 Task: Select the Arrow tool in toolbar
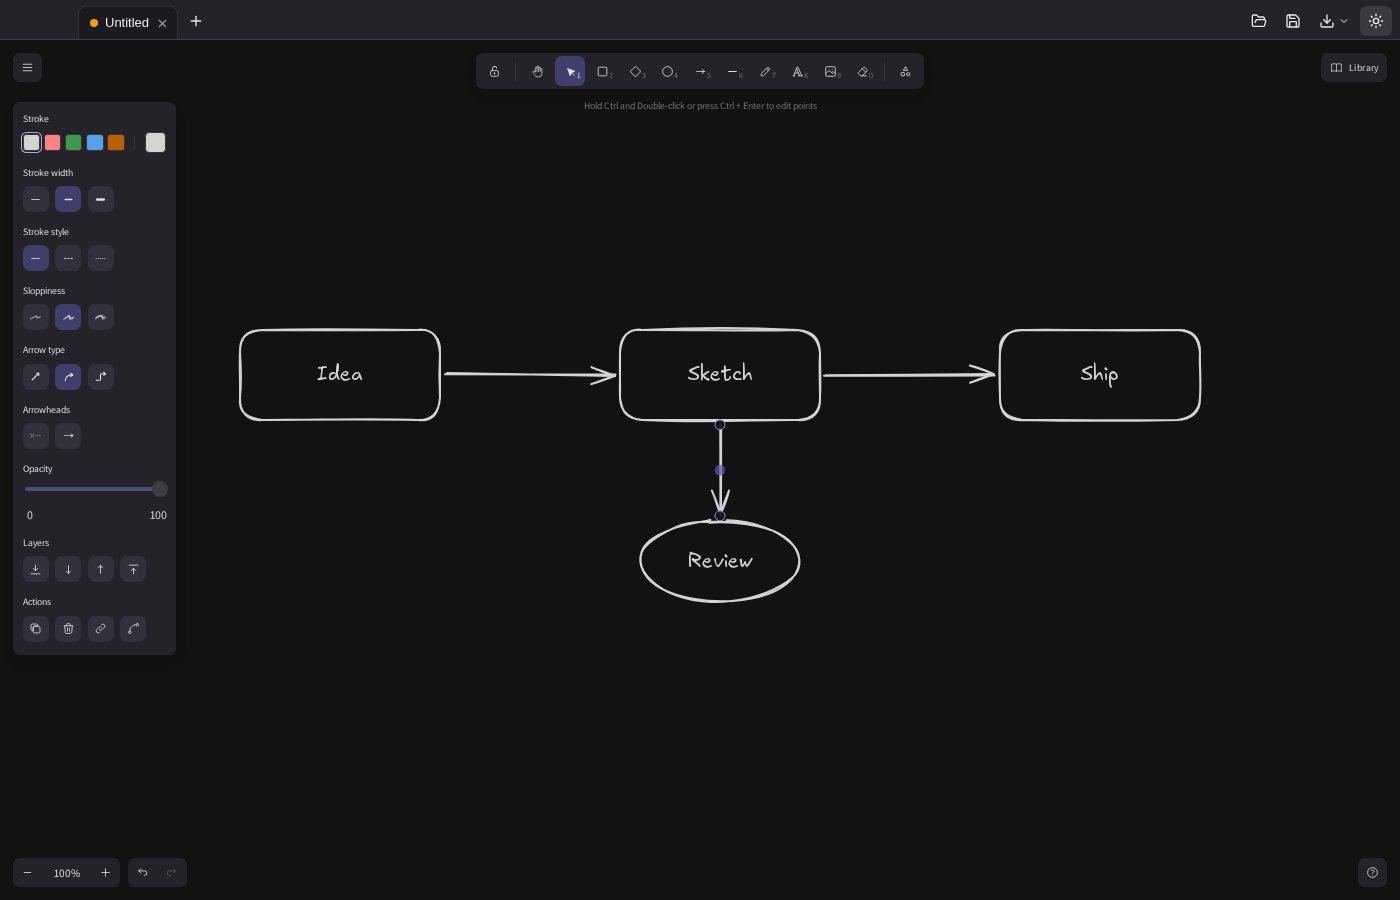tap(702, 71)
